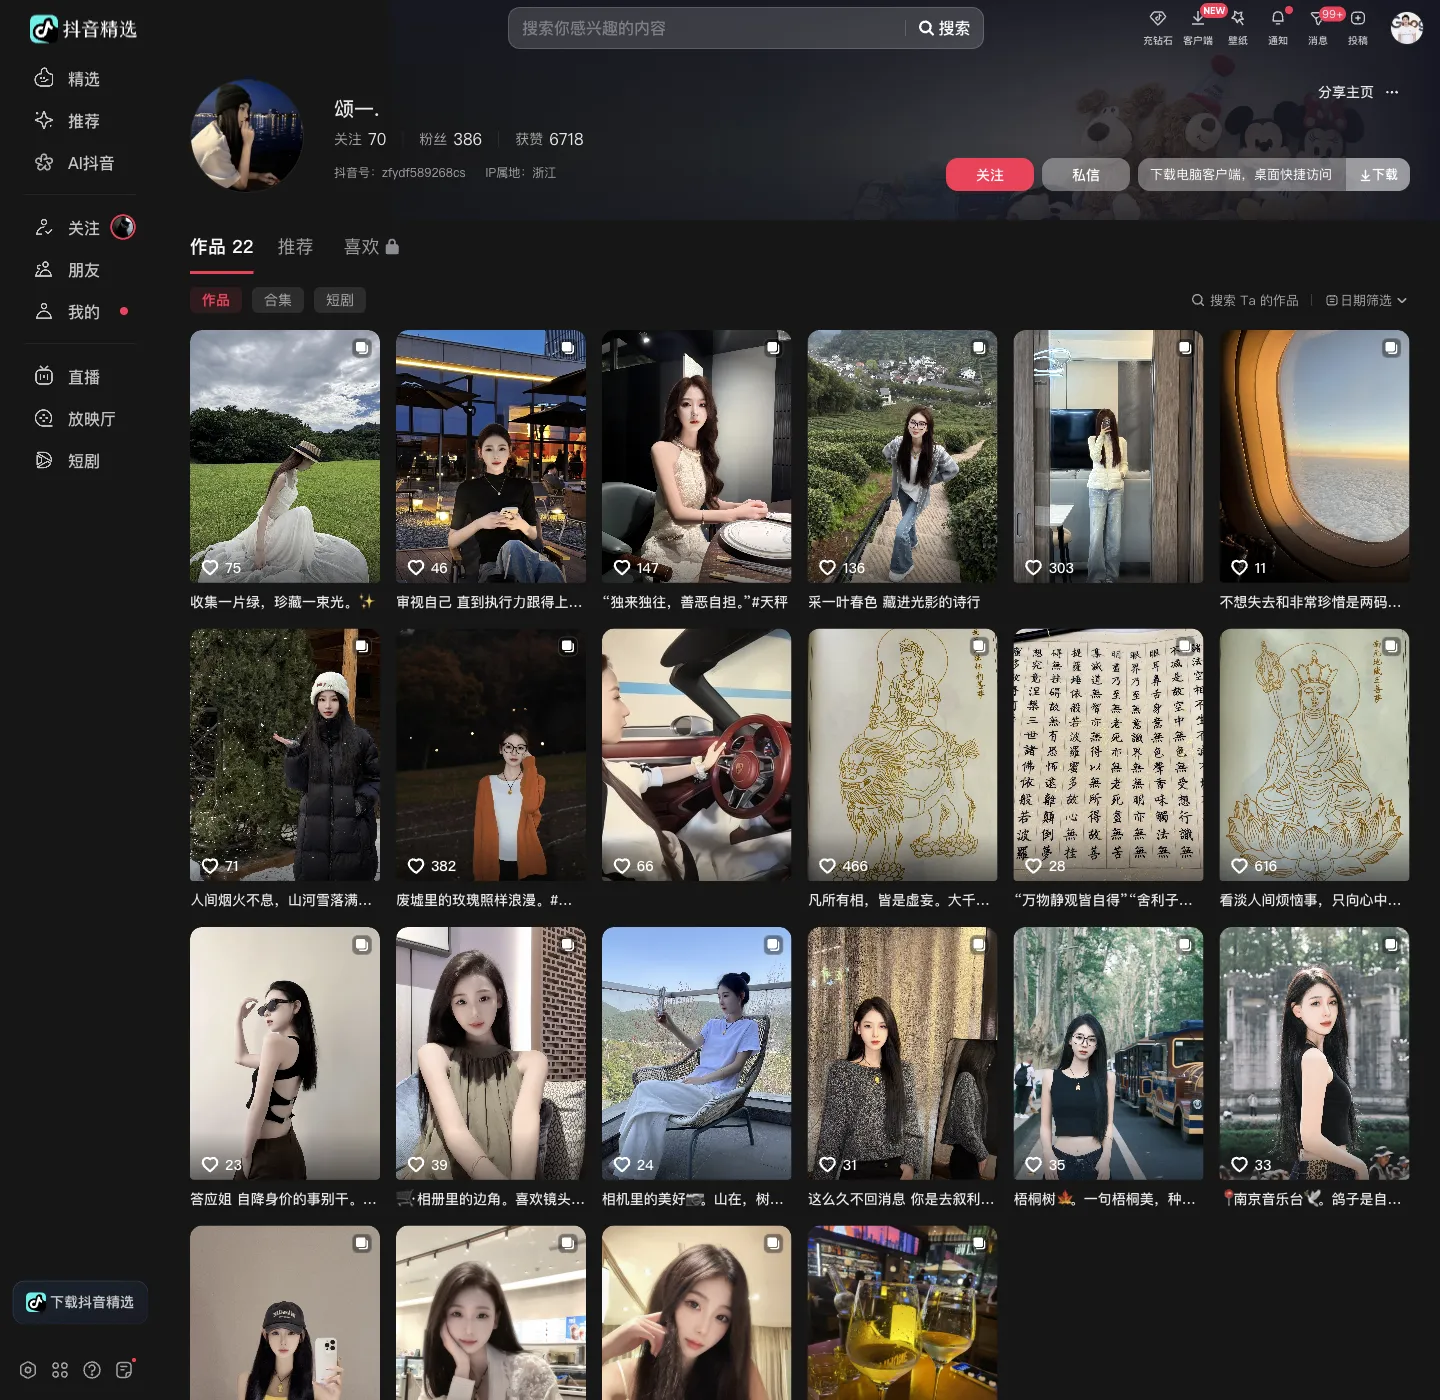1440x1400 pixels.
Task: View the 粉丝 386 followers count
Action: (x=450, y=140)
